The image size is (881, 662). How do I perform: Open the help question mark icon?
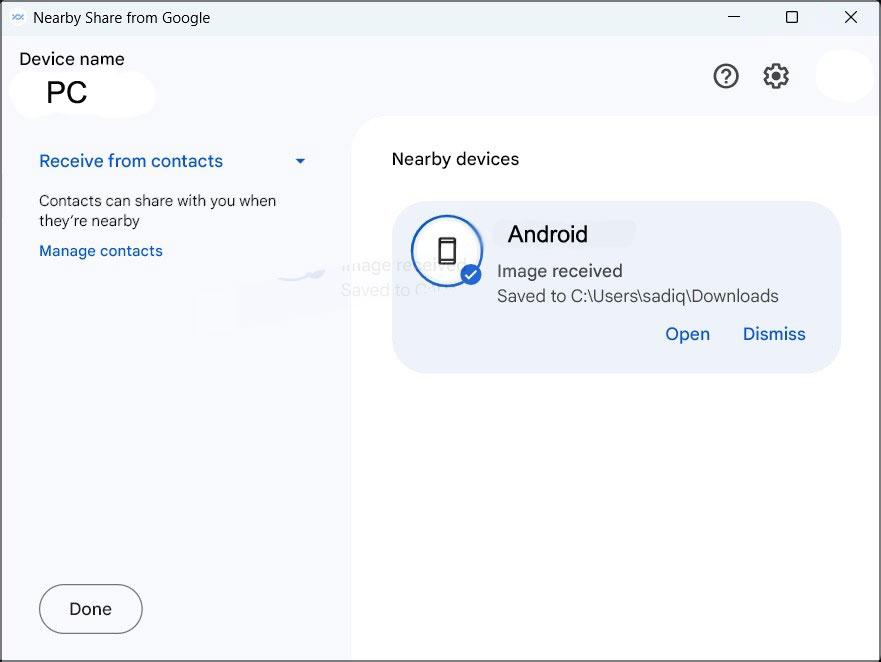click(726, 76)
